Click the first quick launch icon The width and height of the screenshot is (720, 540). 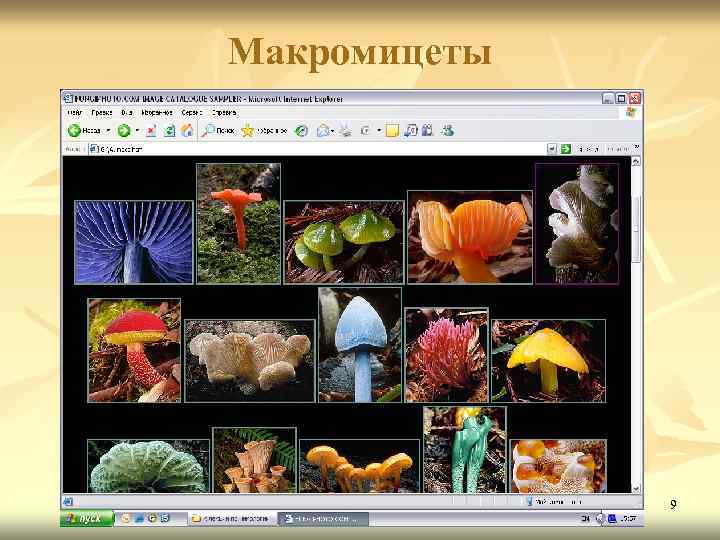tap(125, 519)
